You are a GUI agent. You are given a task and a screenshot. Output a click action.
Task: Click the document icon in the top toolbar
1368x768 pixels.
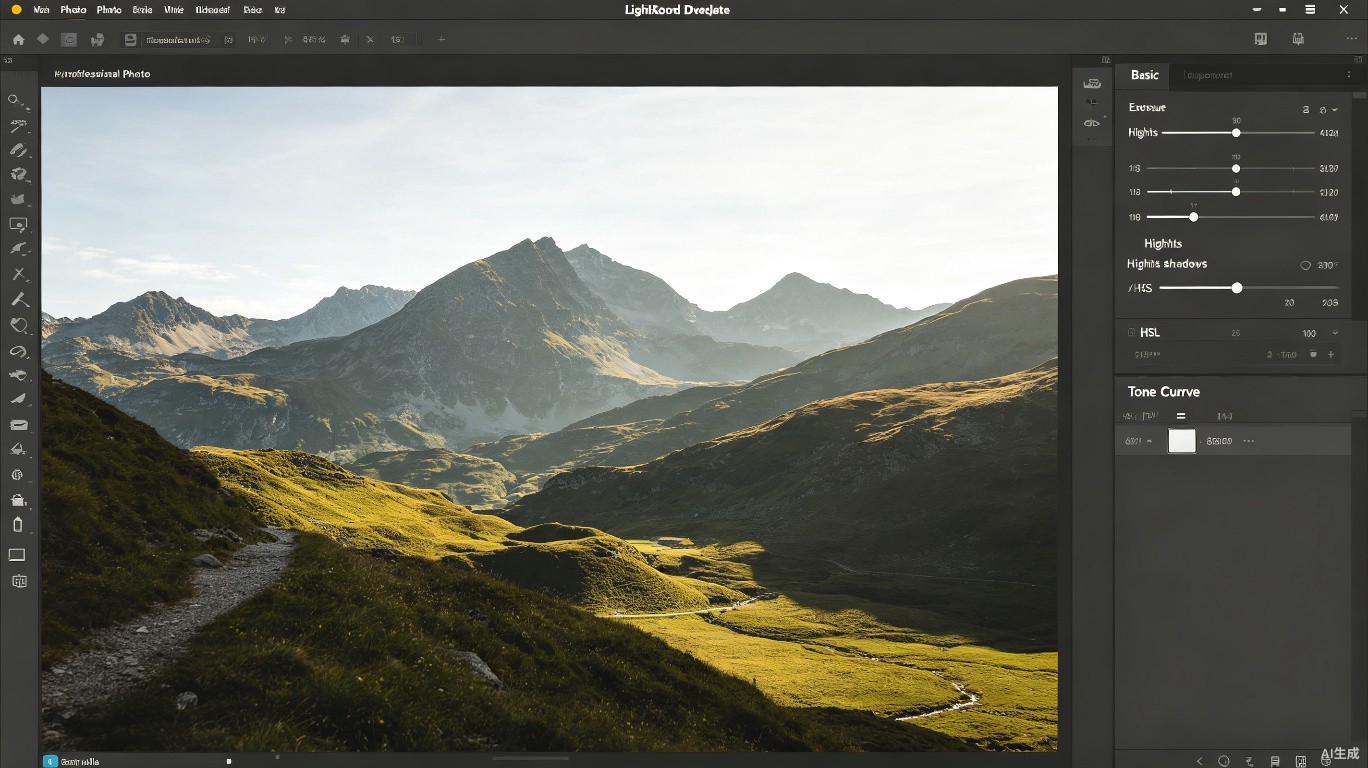pos(130,40)
